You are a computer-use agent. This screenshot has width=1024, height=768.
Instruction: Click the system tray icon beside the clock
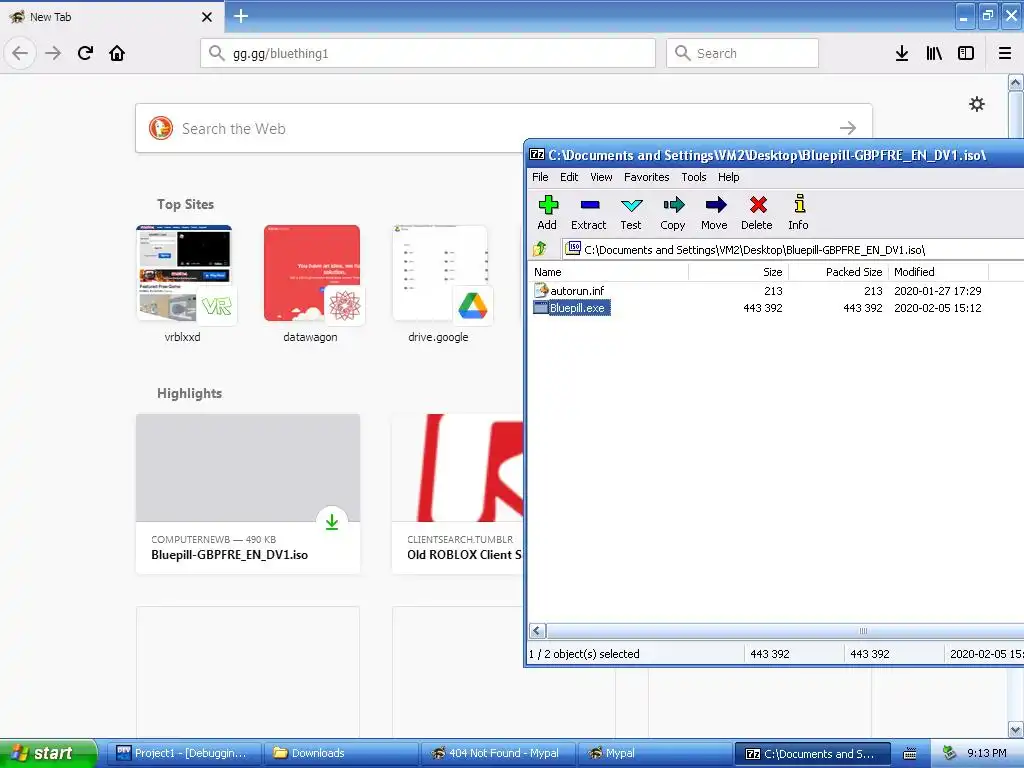click(950, 753)
